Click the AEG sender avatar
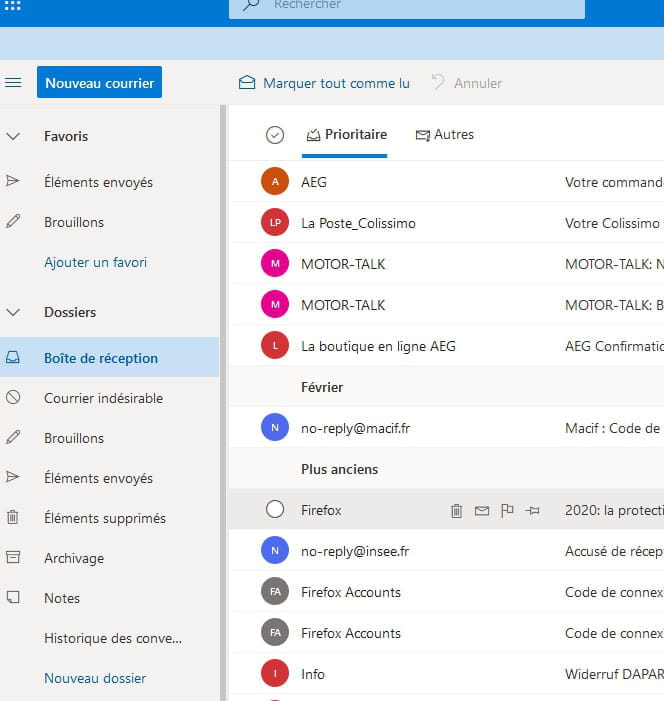This screenshot has width=664, height=701. coord(274,182)
